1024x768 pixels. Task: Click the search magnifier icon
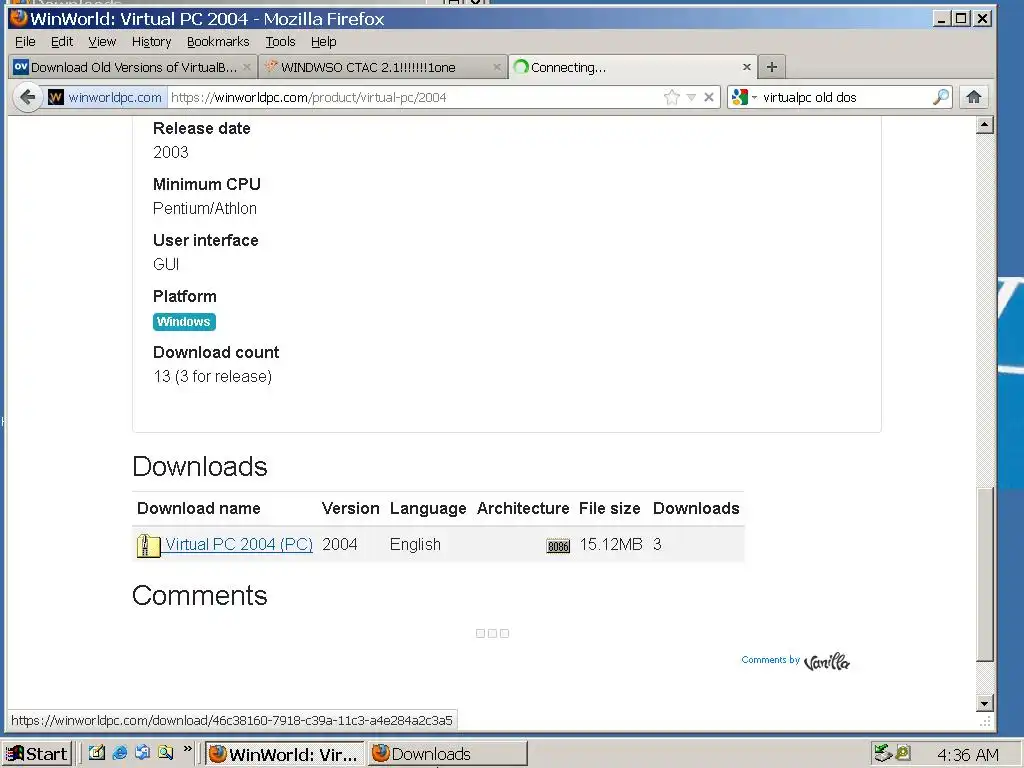[x=940, y=97]
